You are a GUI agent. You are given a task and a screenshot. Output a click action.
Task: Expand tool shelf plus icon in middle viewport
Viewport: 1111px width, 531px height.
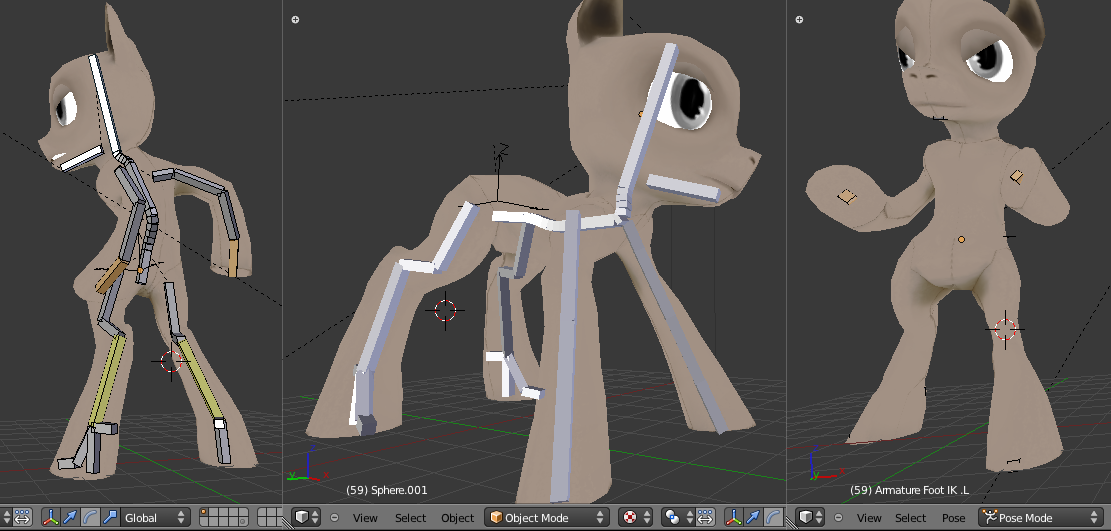click(295, 19)
